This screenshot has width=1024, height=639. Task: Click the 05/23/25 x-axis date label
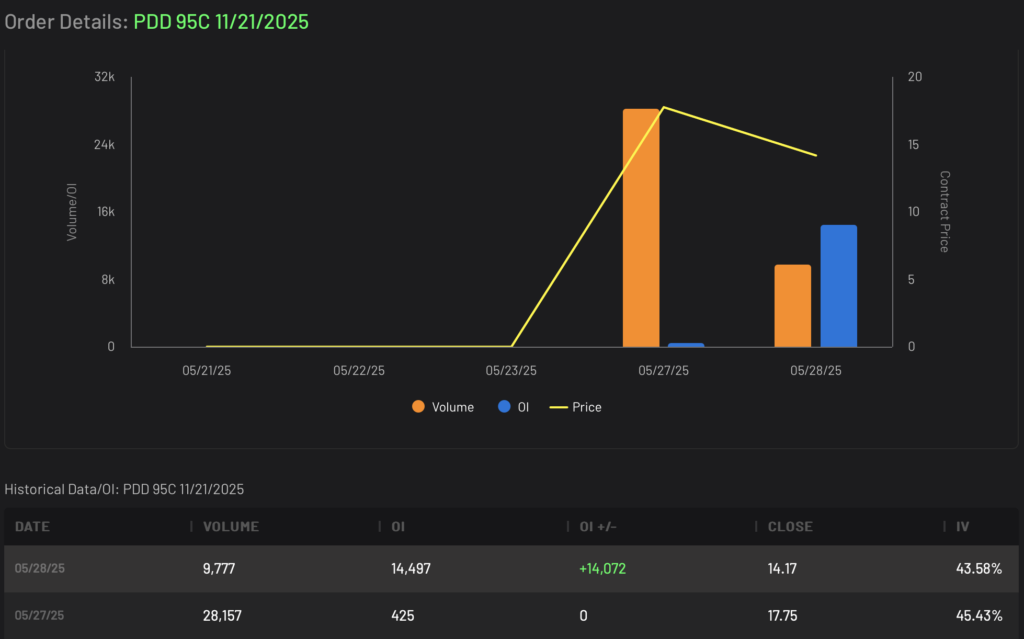511,370
